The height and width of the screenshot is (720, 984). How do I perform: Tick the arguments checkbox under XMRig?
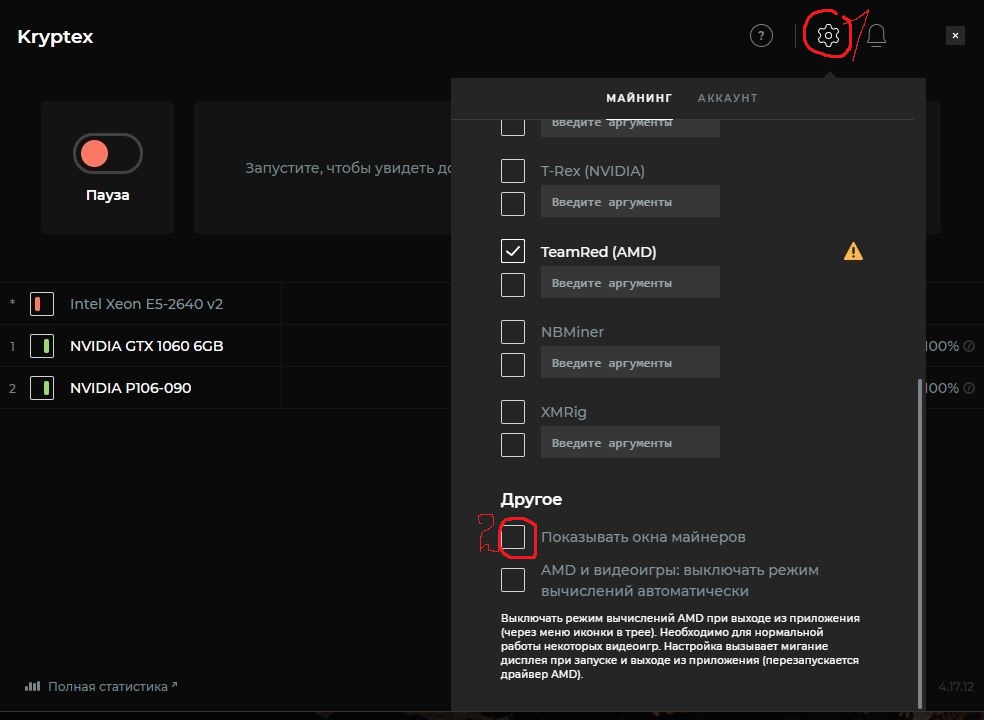513,444
